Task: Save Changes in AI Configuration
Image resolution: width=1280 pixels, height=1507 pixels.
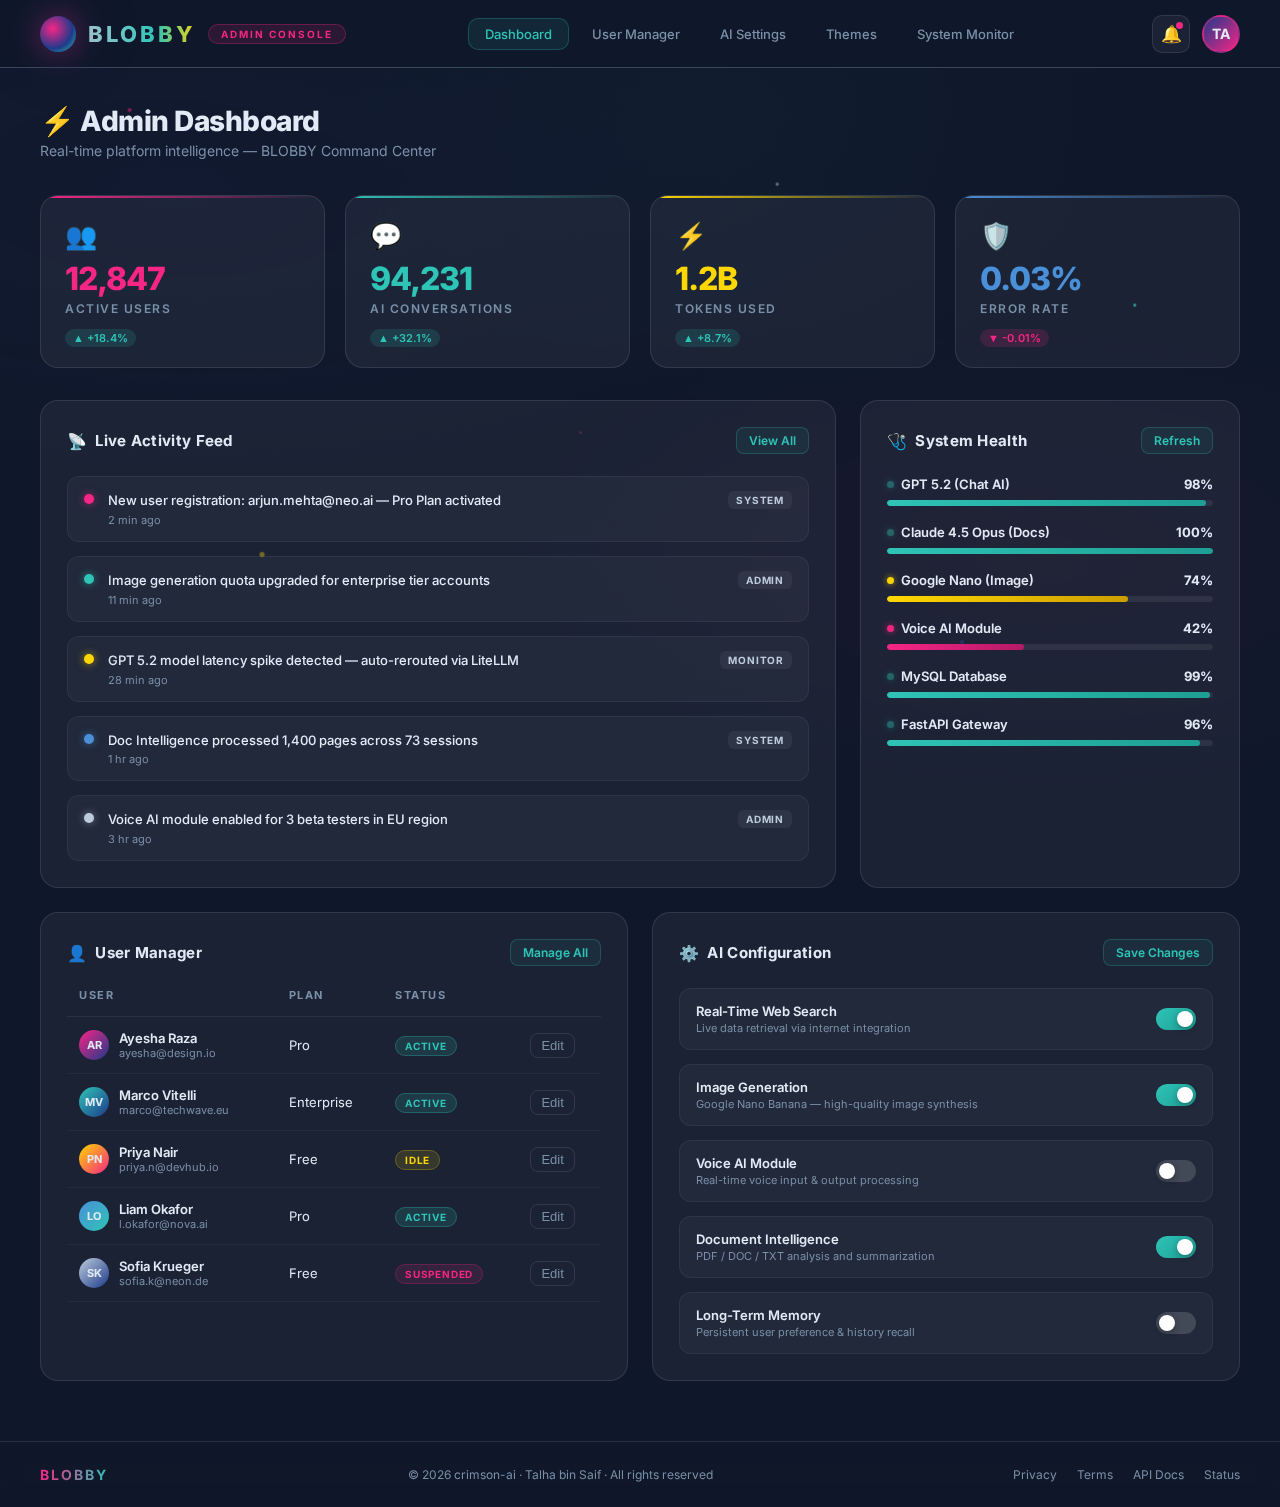Action: click(x=1157, y=952)
